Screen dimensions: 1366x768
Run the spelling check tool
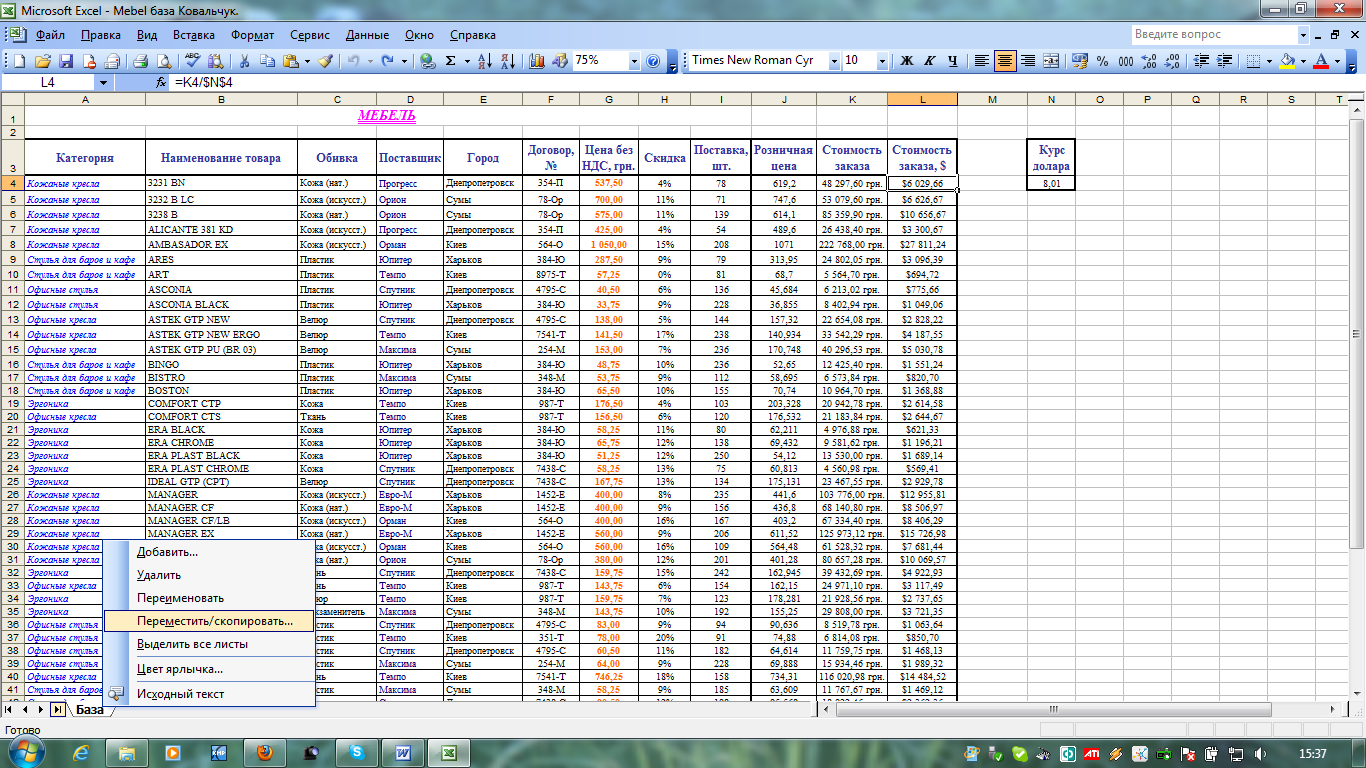click(192, 61)
